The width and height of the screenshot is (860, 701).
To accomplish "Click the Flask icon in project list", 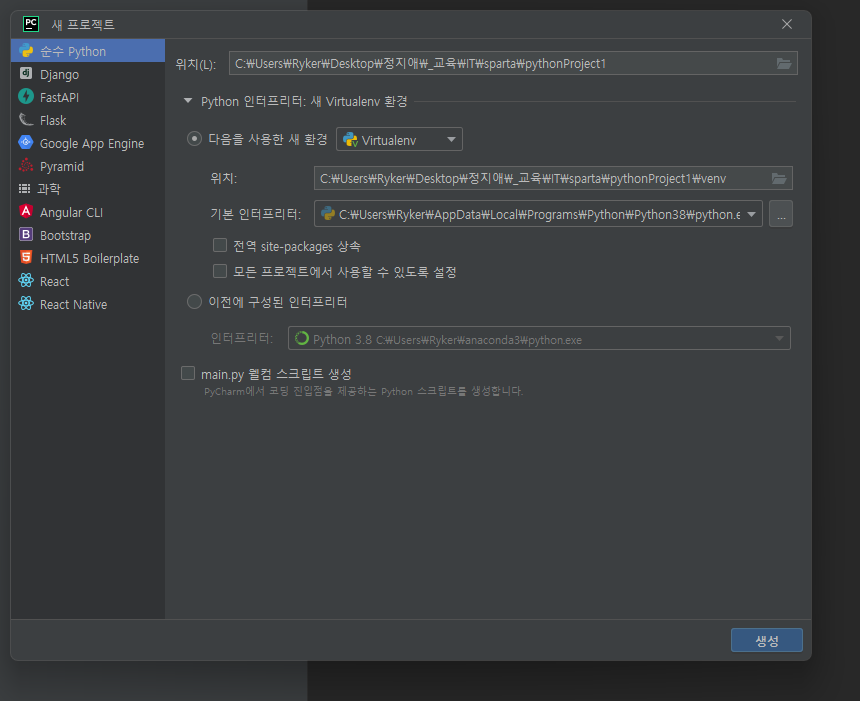I will click(x=26, y=120).
